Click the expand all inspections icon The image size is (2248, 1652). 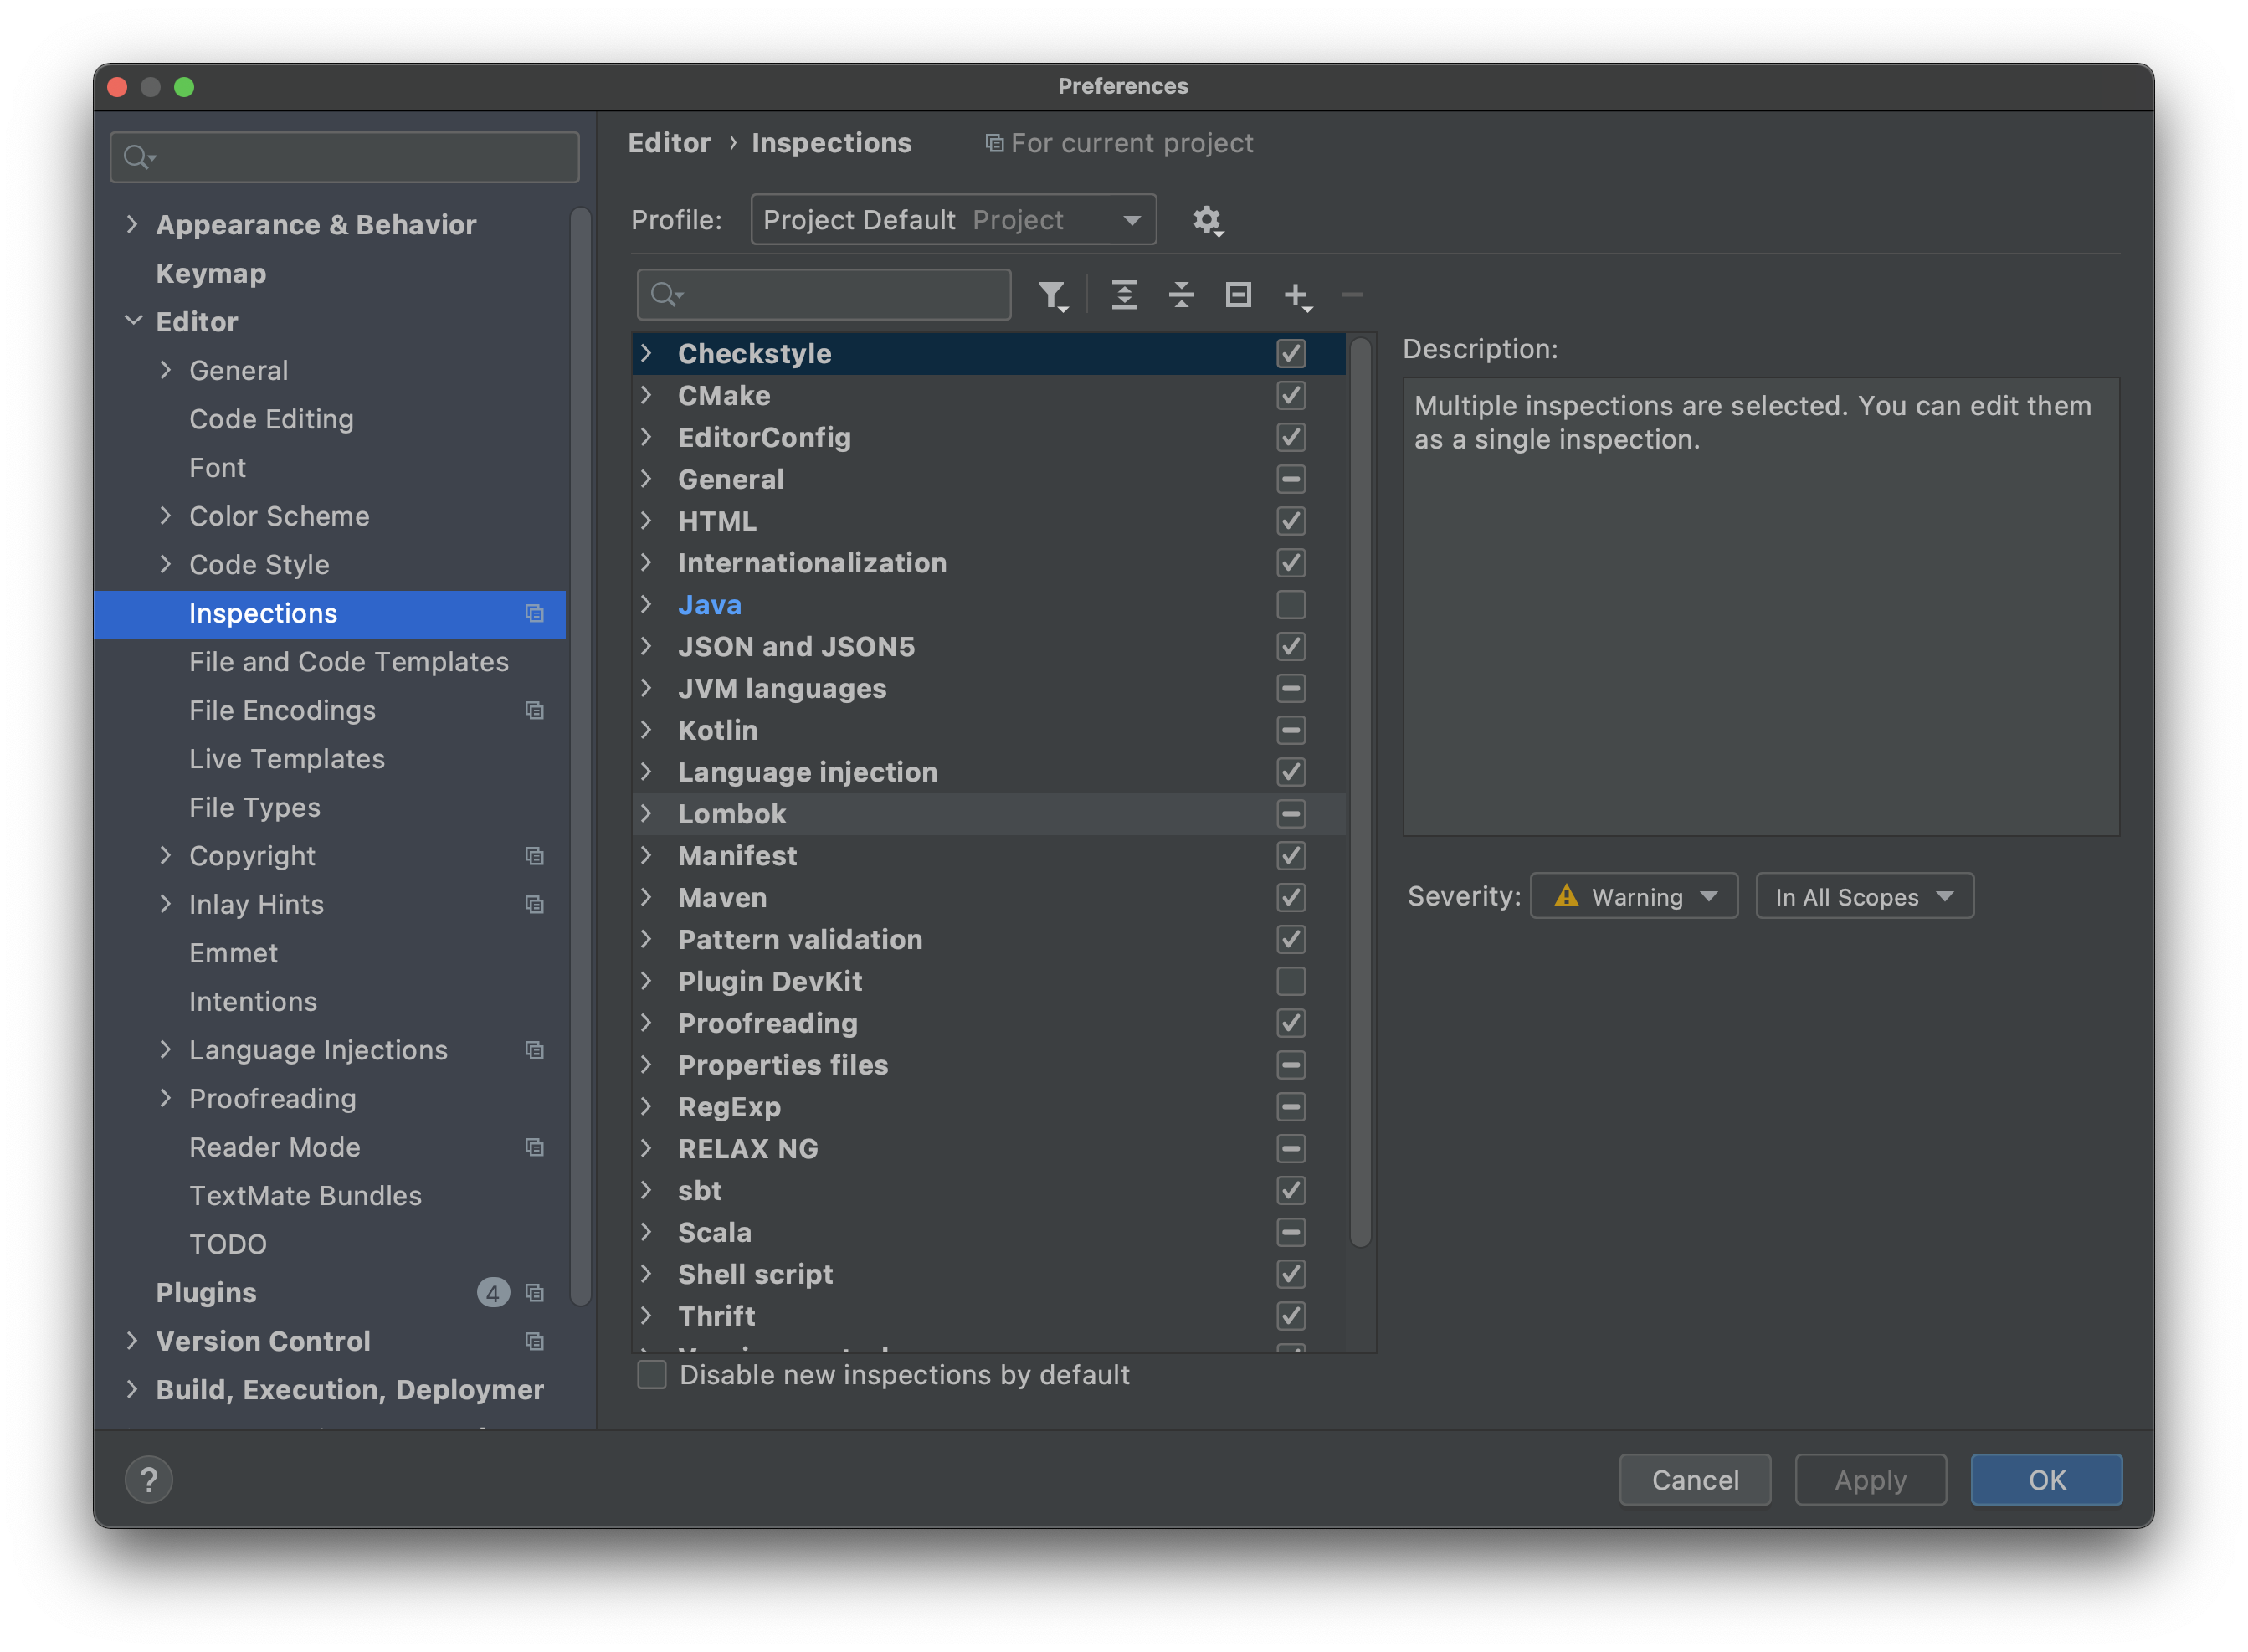[1121, 293]
